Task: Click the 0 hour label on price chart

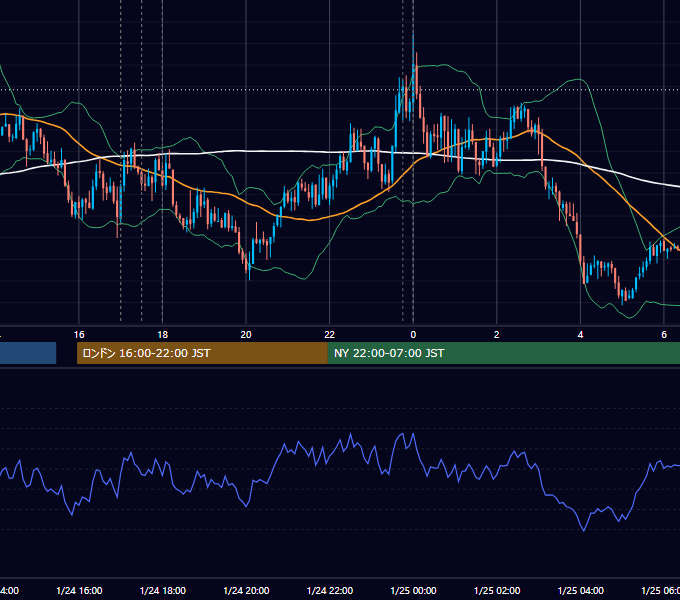Action: 413,335
